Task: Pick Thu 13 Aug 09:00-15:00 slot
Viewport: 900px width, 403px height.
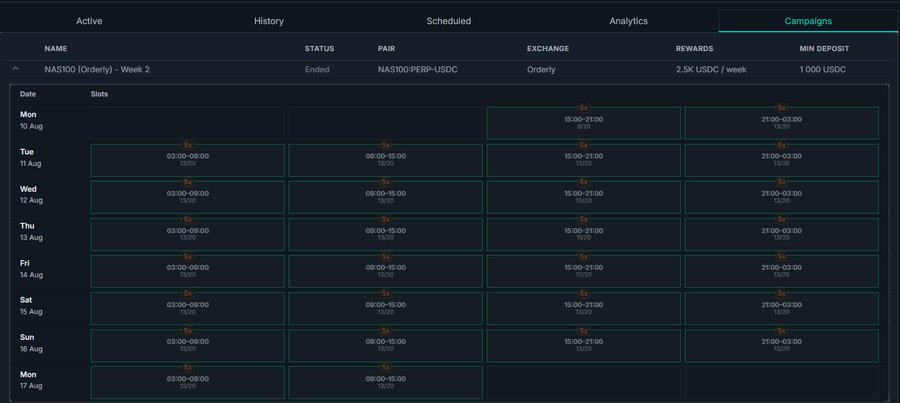Action: [385, 234]
